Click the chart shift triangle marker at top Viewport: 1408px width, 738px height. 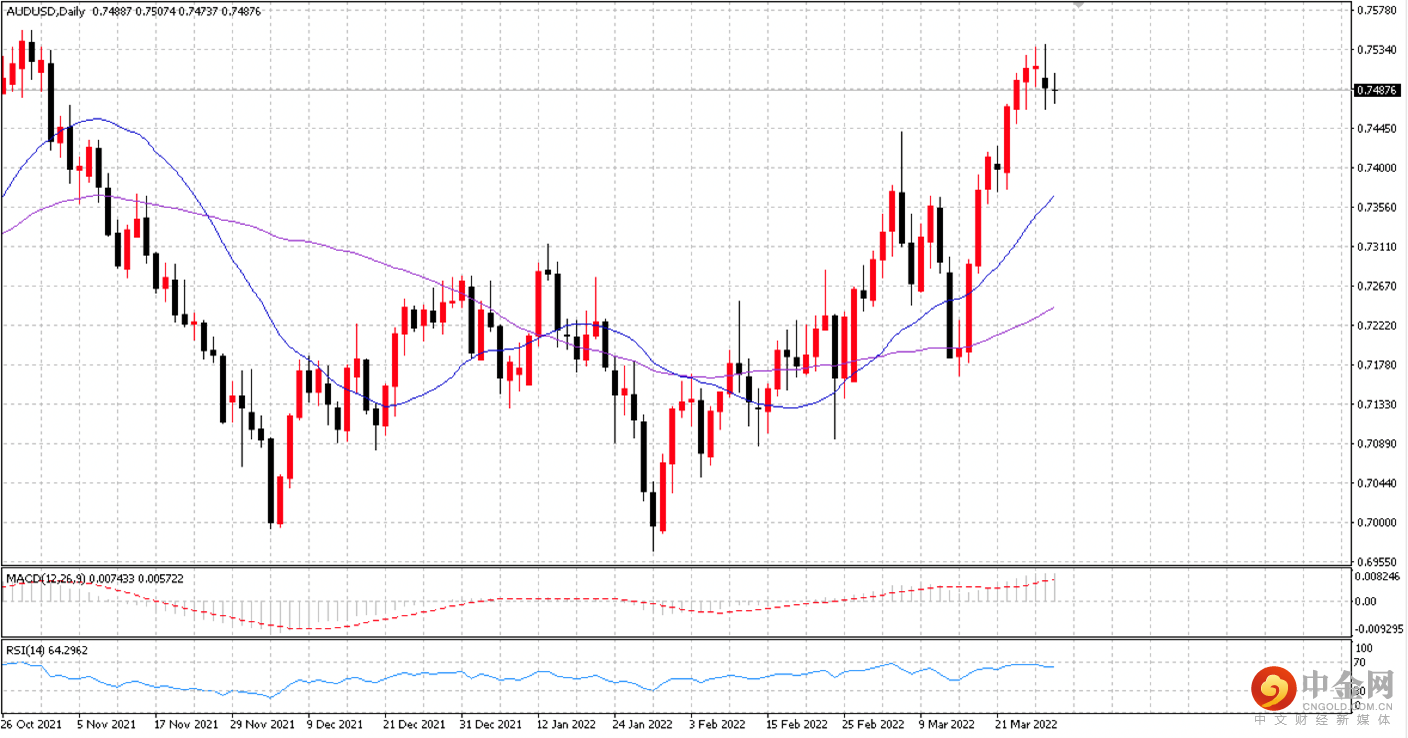click(1078, 4)
